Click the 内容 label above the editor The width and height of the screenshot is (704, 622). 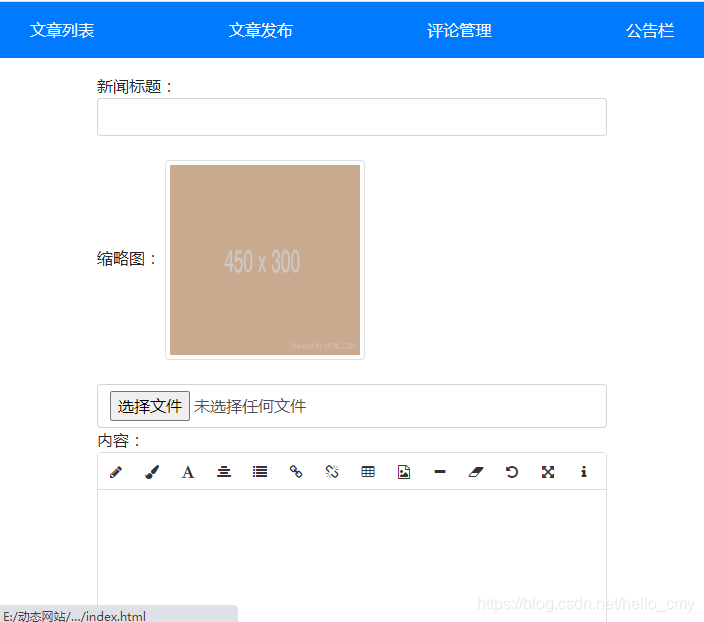tap(119, 441)
